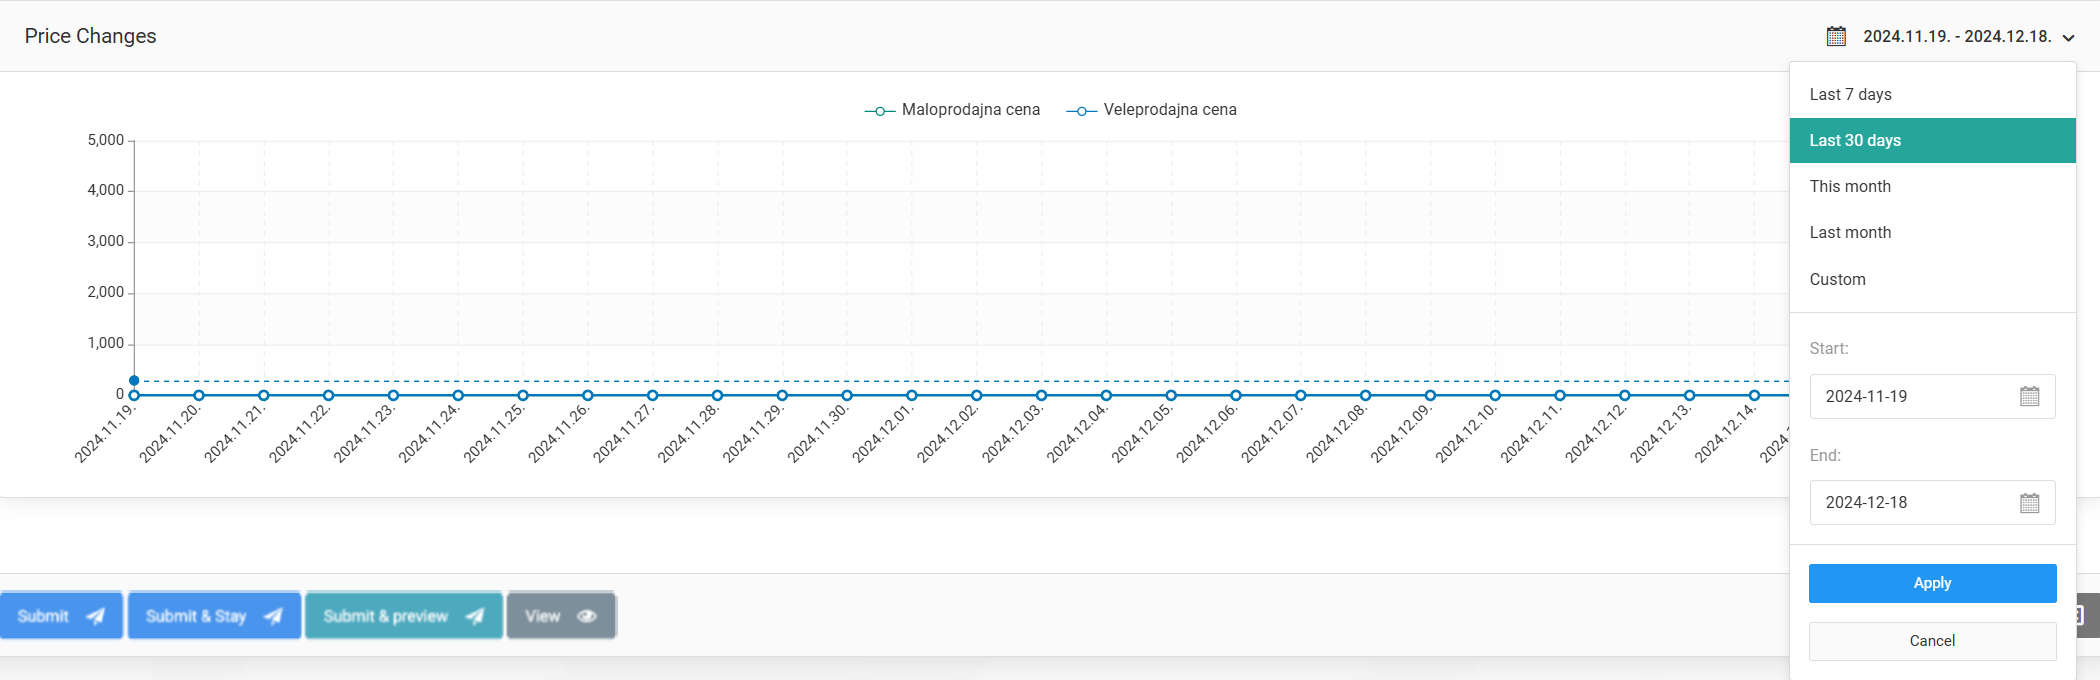This screenshot has width=2100, height=680.
Task: Pick Last month from range list
Action: pyautogui.click(x=1850, y=233)
